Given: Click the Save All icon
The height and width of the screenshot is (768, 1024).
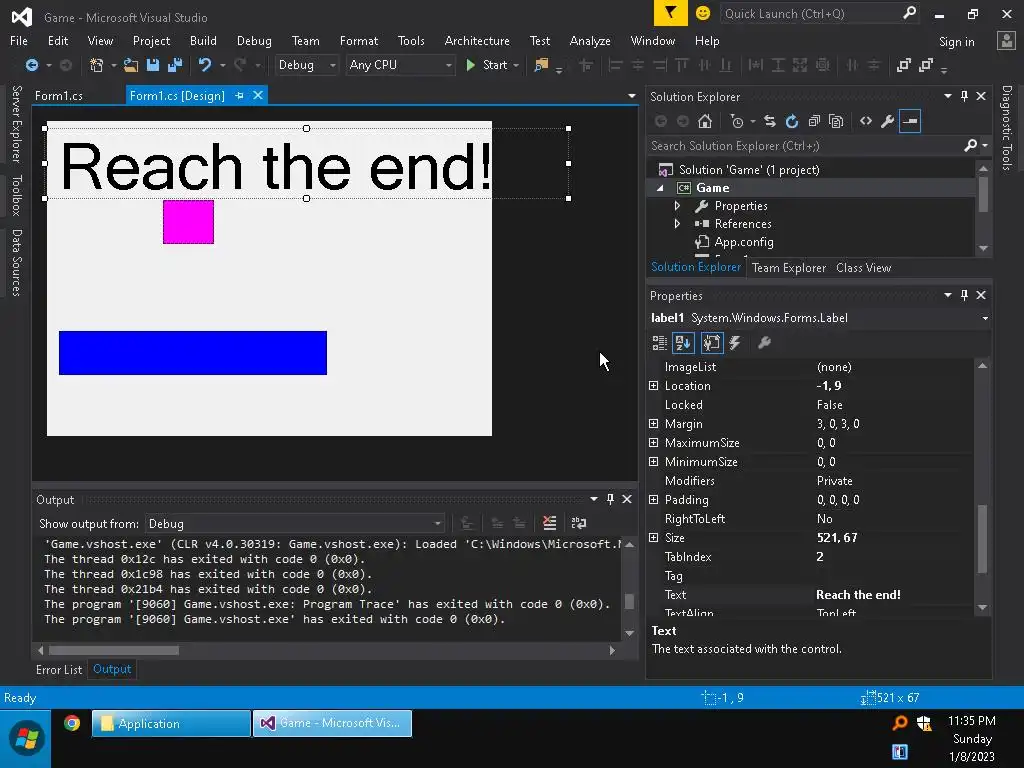Looking at the screenshot, I should (x=175, y=65).
